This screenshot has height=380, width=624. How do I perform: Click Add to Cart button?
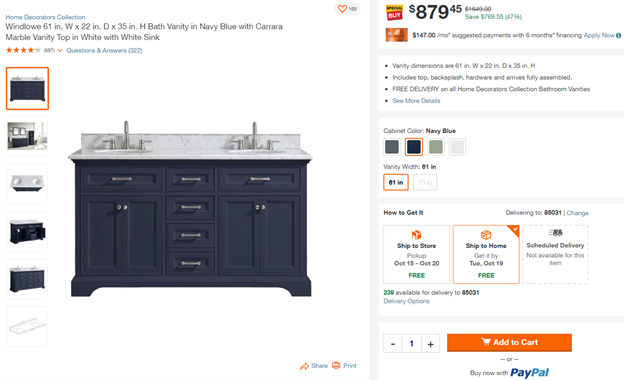[x=509, y=342]
